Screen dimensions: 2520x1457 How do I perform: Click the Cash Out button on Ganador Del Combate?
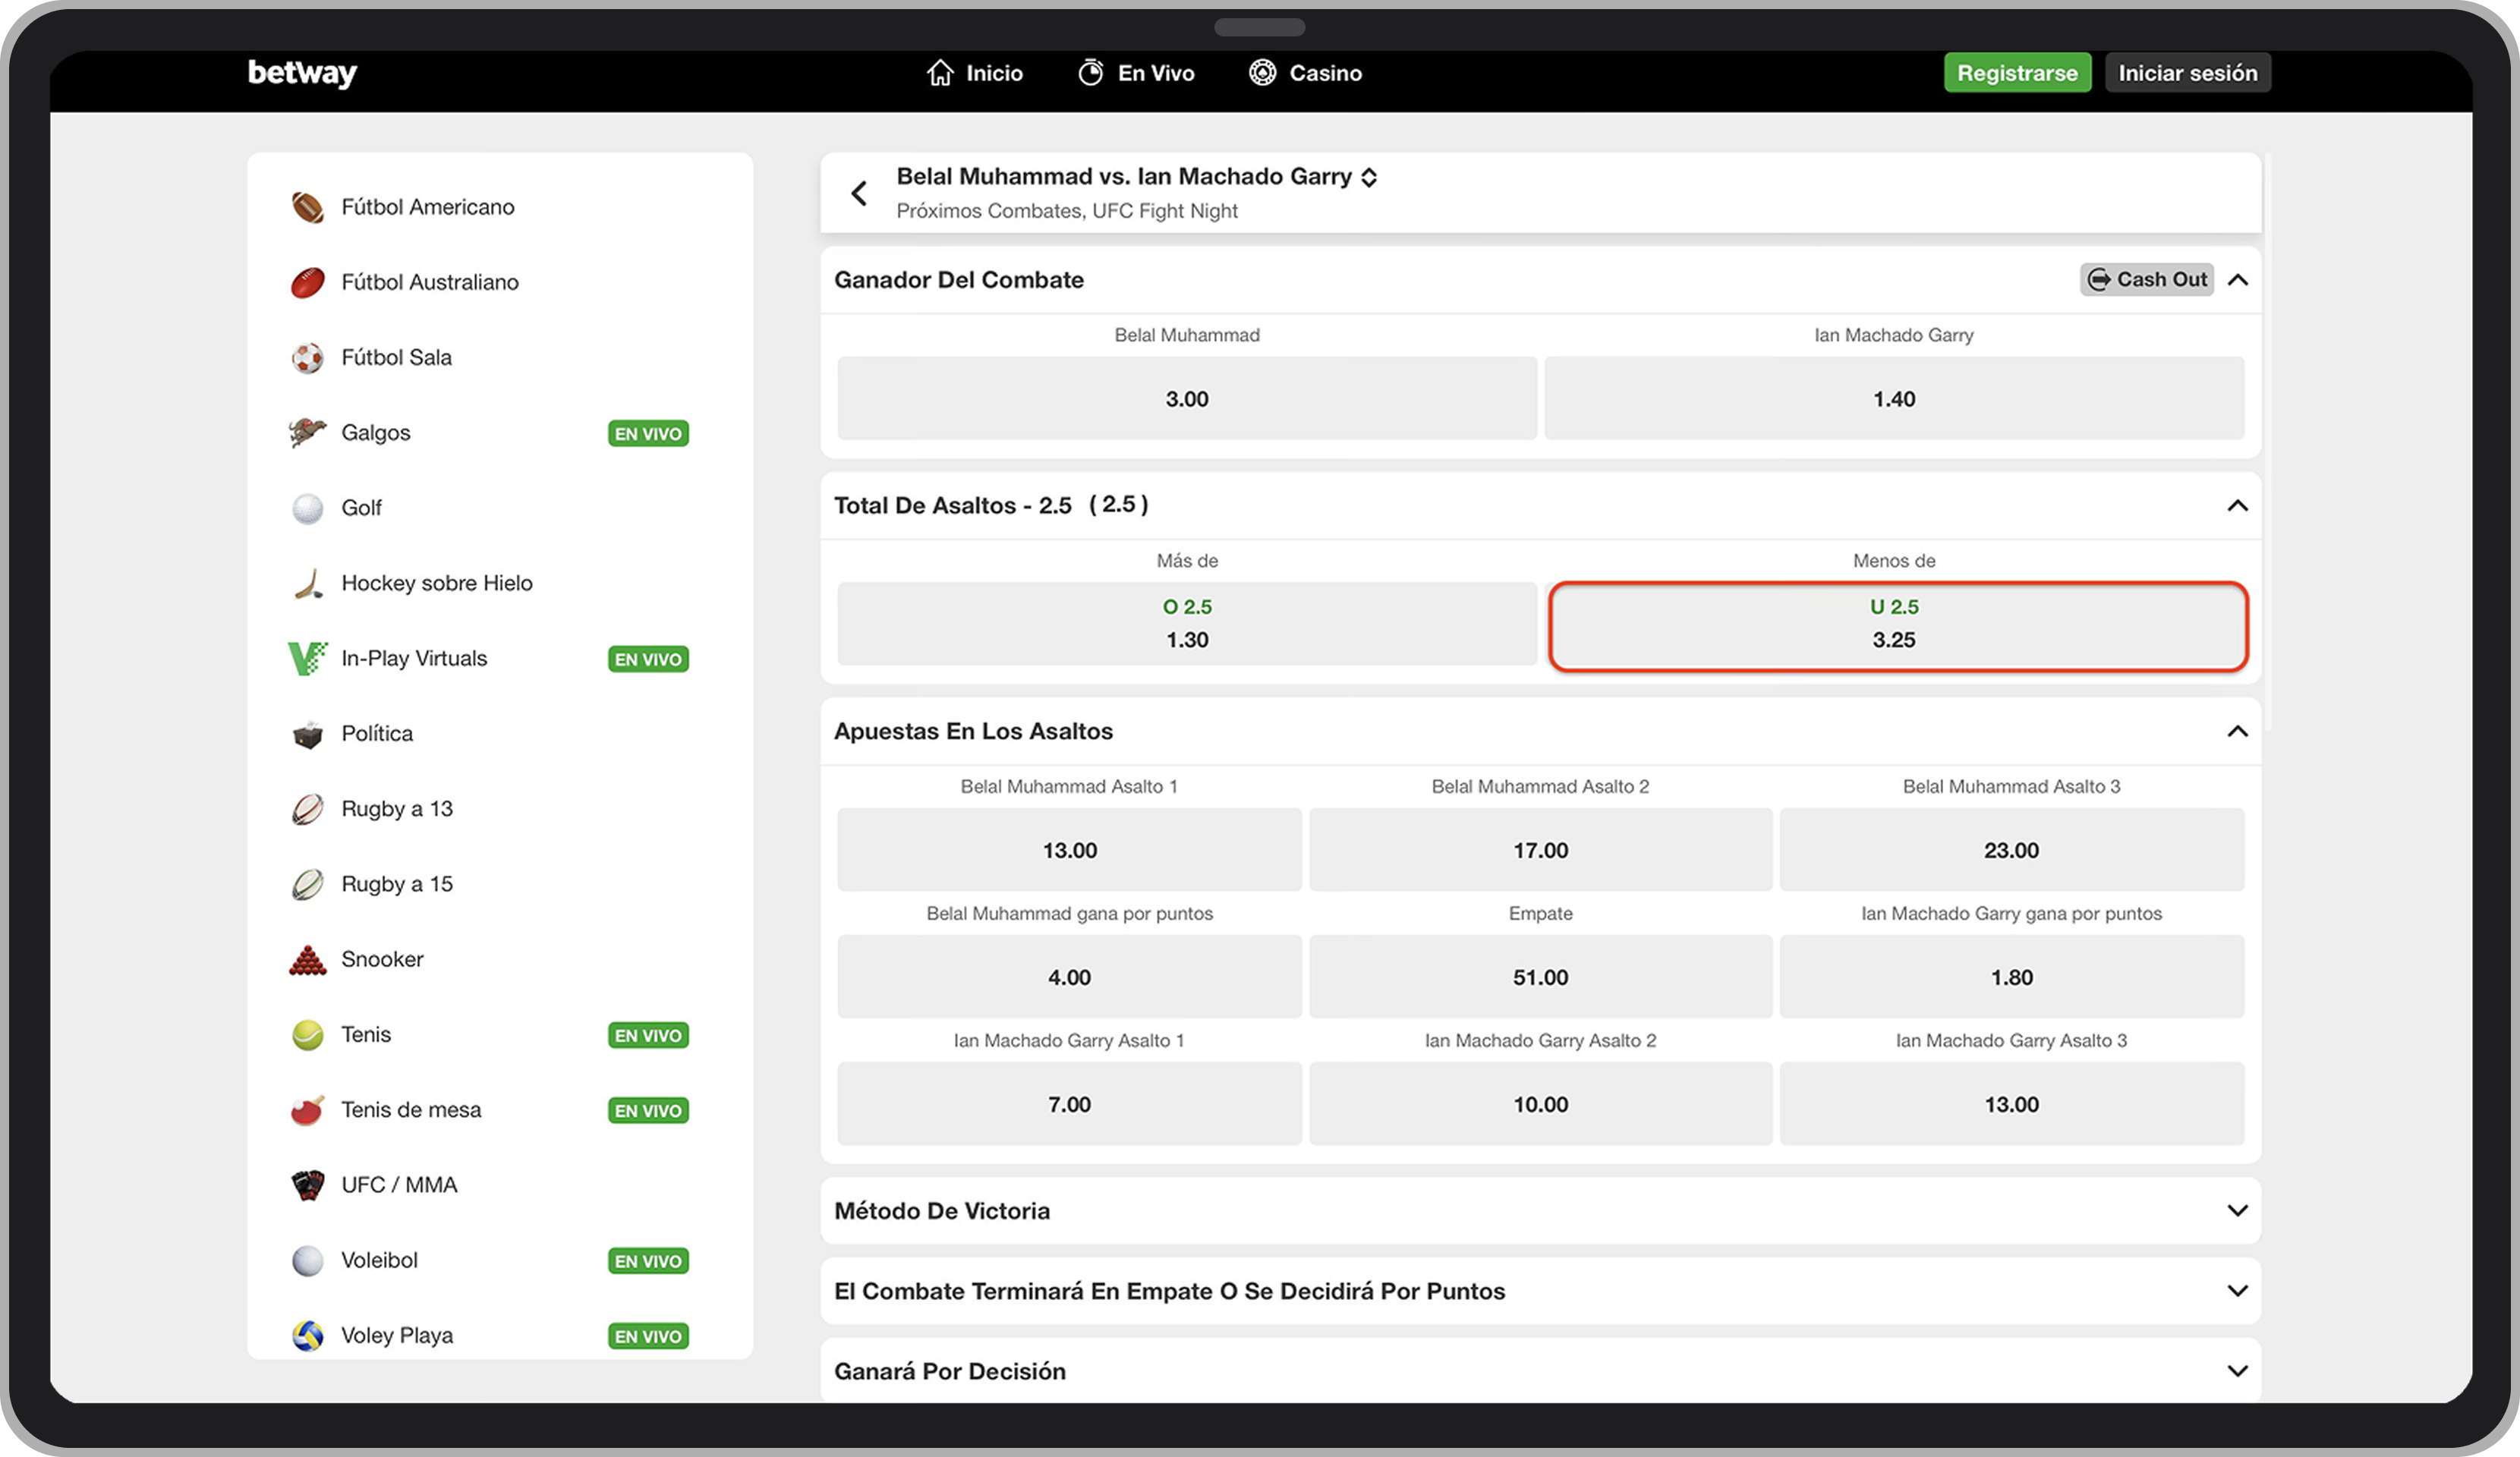pos(2146,279)
